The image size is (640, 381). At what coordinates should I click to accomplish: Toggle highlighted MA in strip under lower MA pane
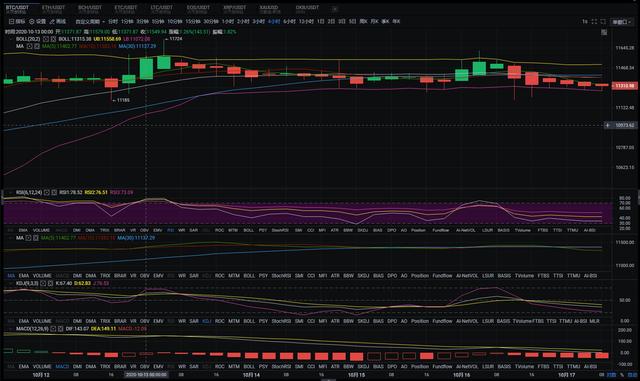click(x=11, y=276)
